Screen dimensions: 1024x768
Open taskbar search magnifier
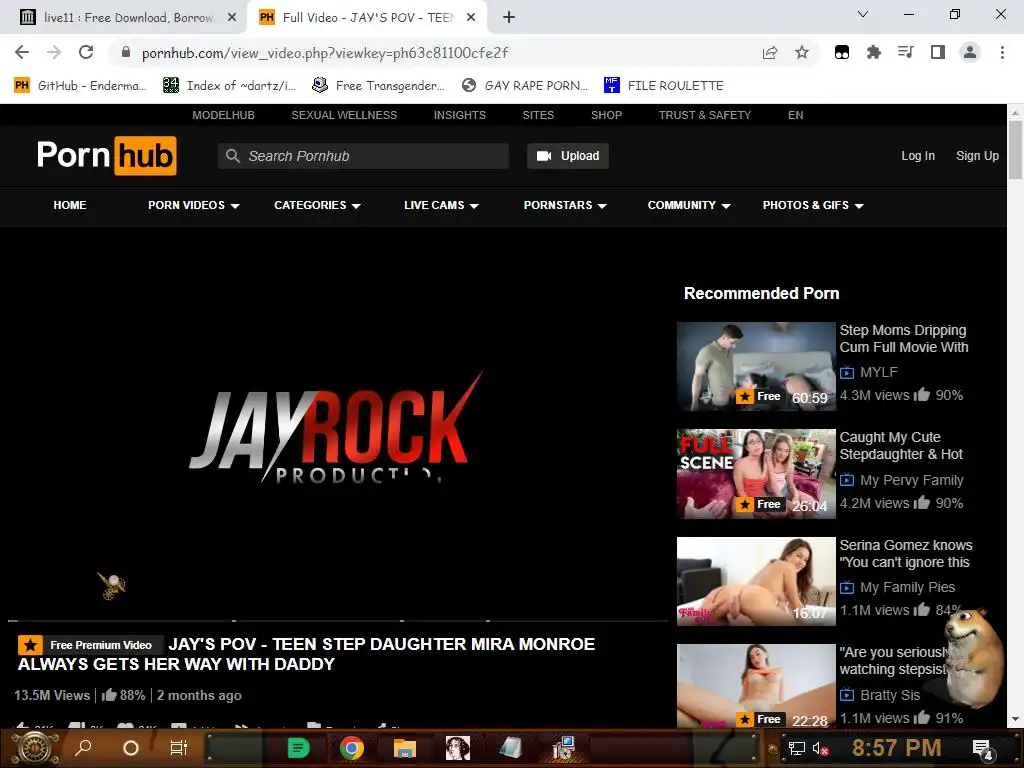(x=83, y=748)
